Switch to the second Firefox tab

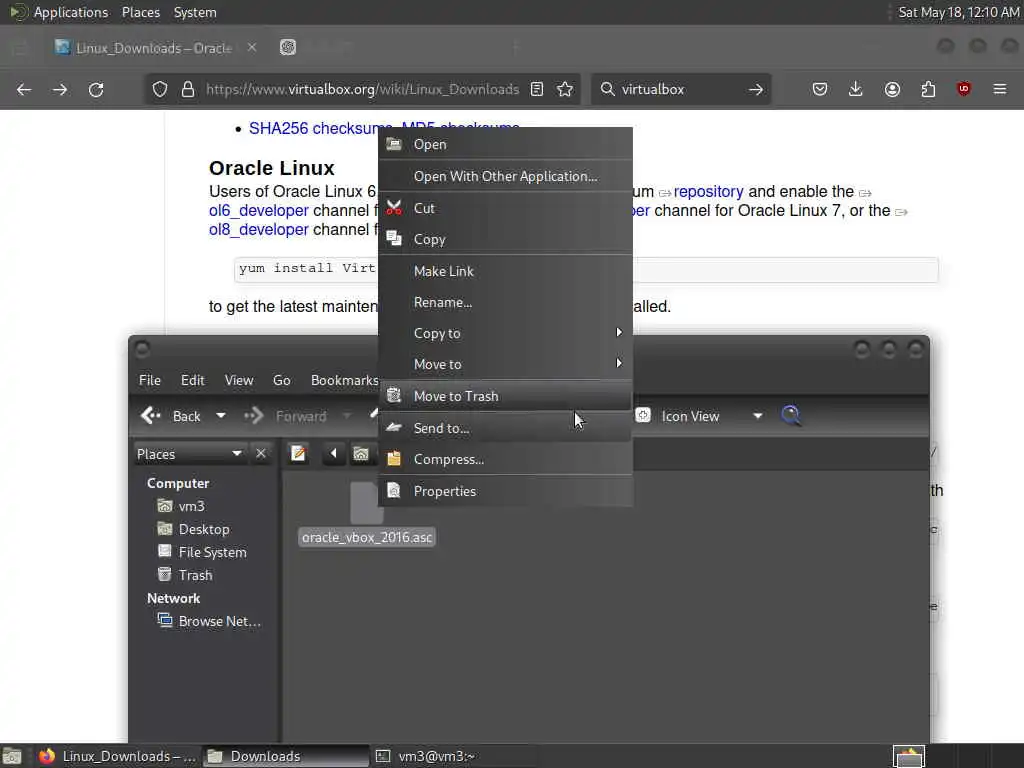click(x=288, y=48)
